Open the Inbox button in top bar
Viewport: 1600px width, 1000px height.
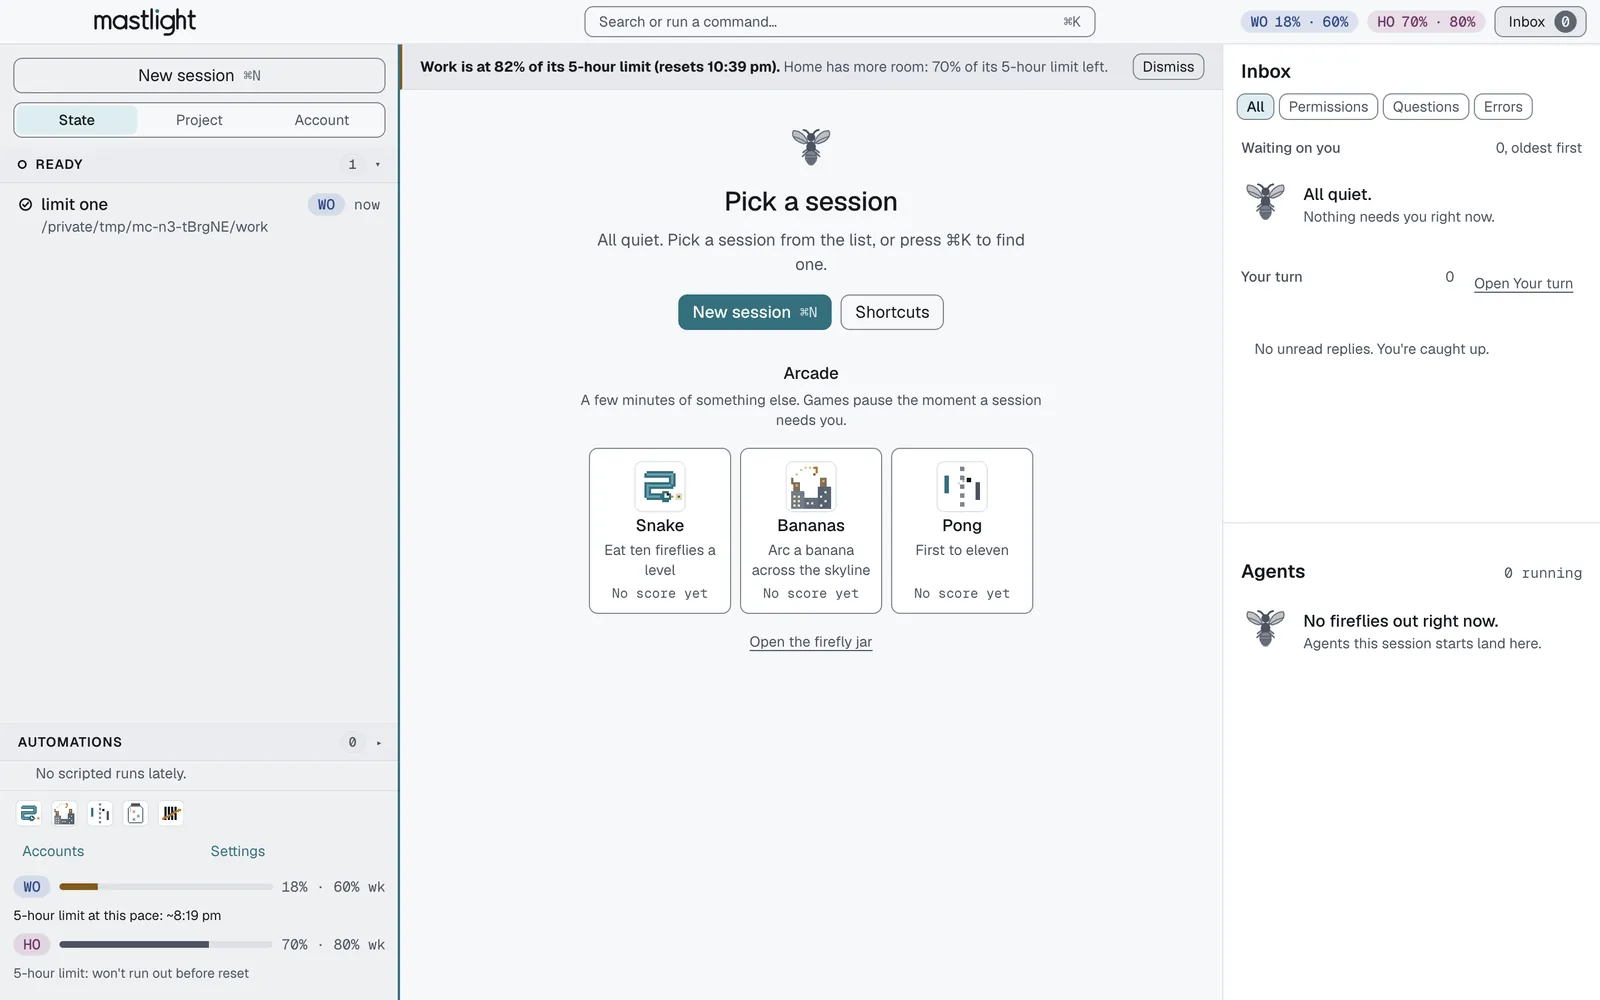[1540, 22]
